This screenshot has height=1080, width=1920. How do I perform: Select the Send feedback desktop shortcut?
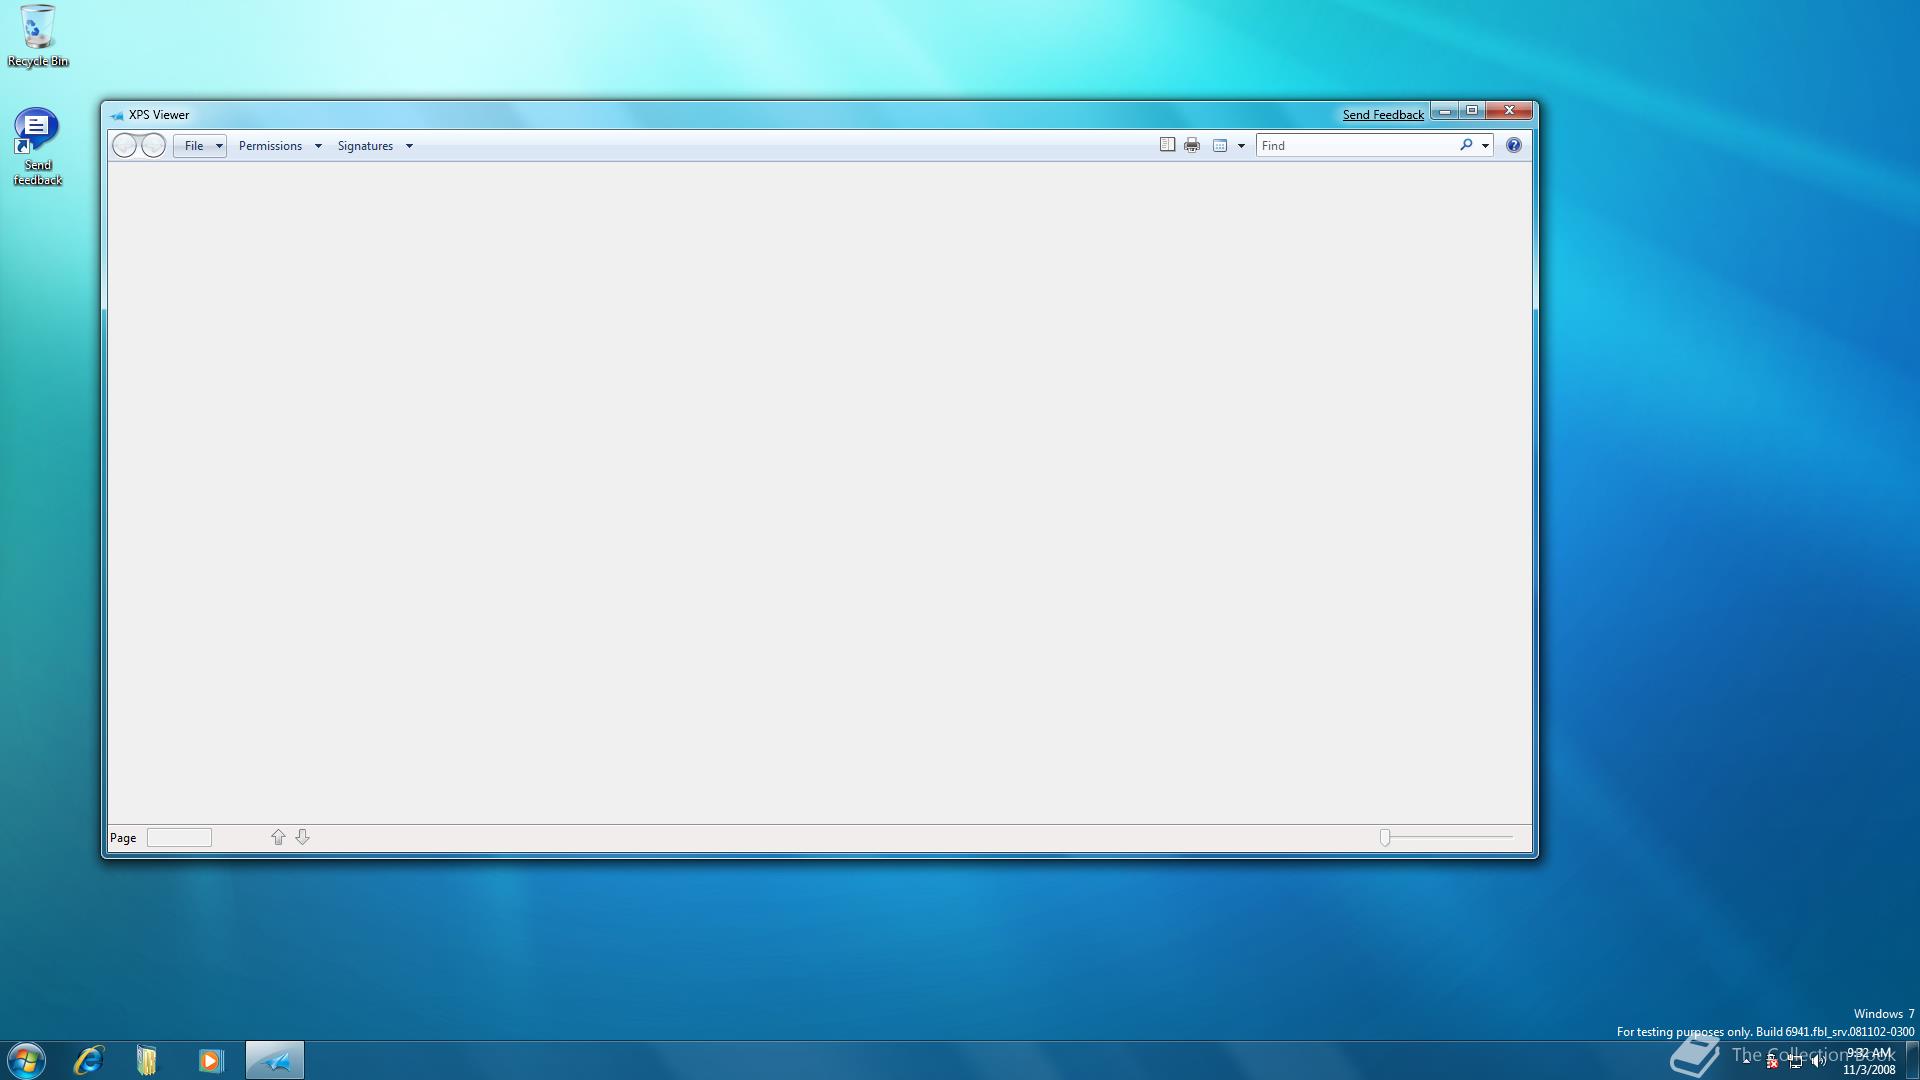[x=38, y=147]
